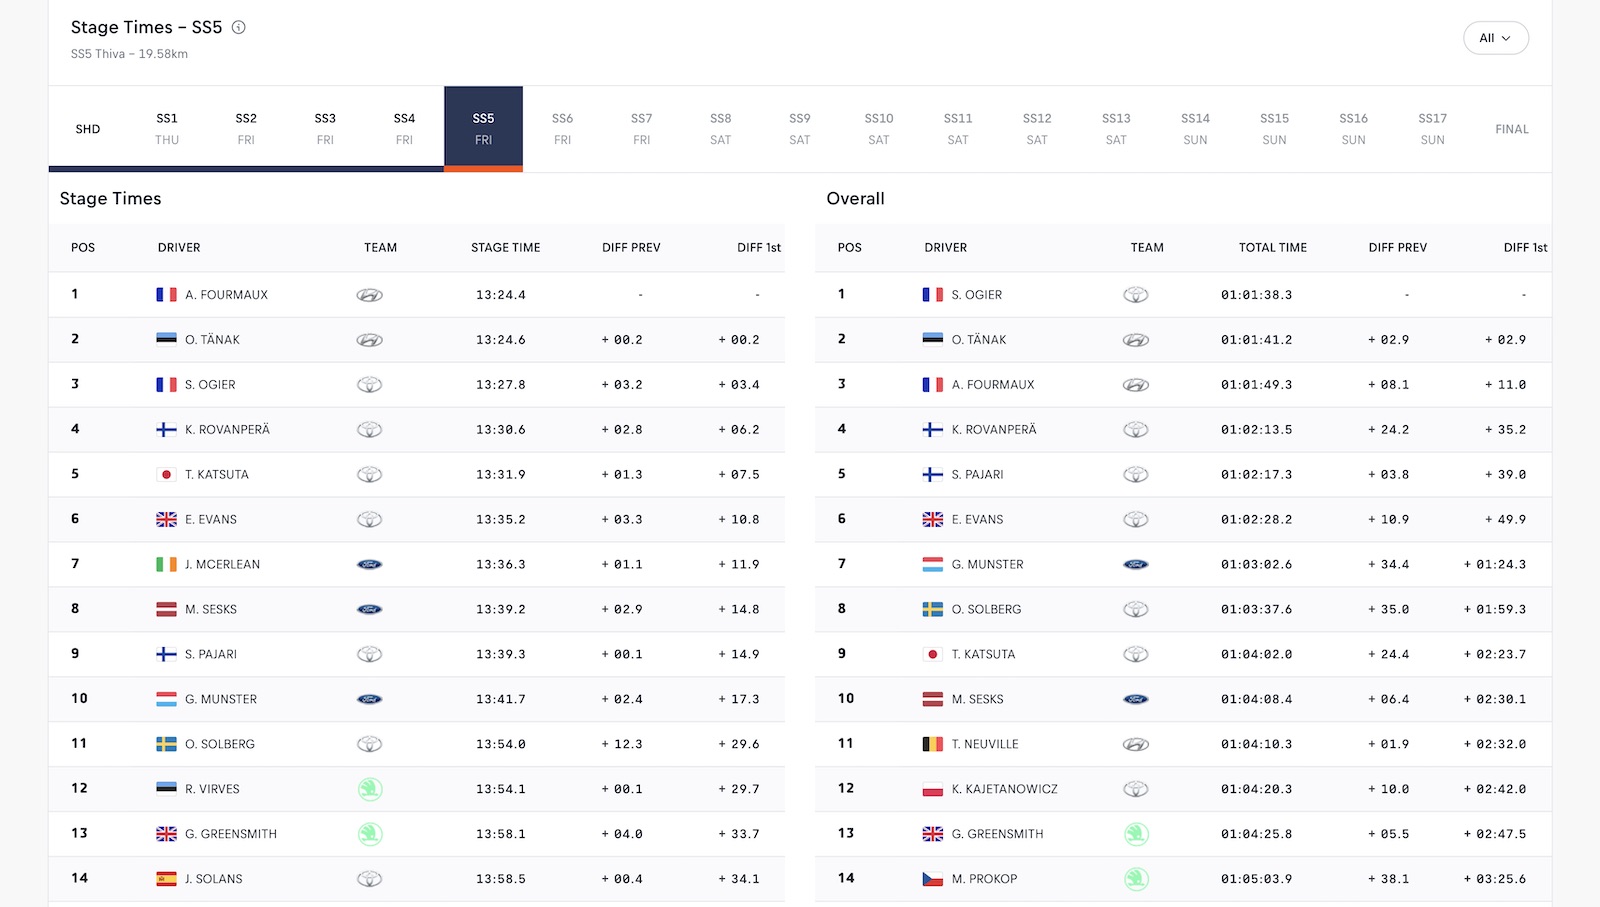Image resolution: width=1600 pixels, height=907 pixels.
Task: Open the FINAL results tab
Action: (x=1512, y=129)
